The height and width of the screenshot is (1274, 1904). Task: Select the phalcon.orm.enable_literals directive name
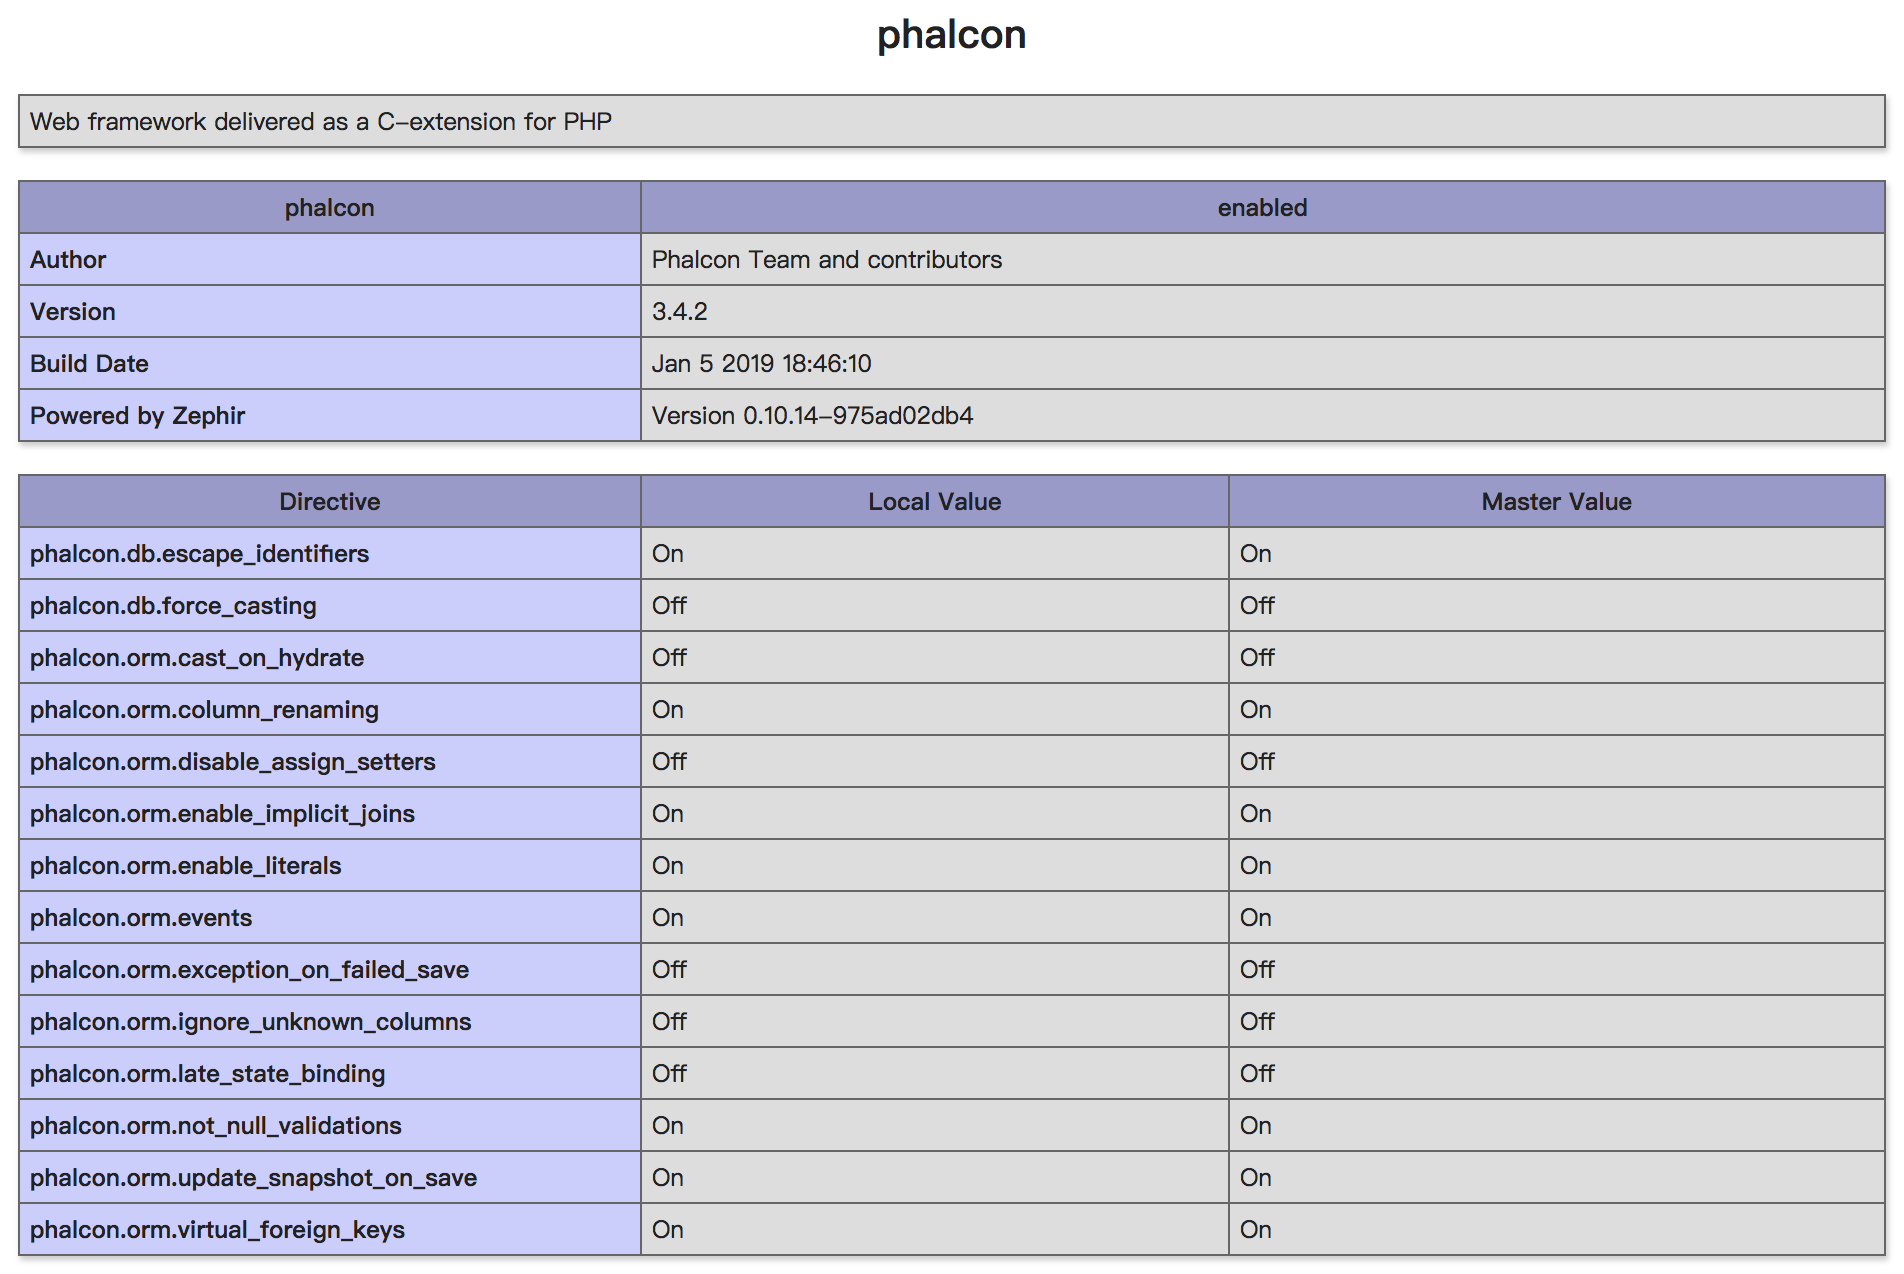tap(186, 866)
